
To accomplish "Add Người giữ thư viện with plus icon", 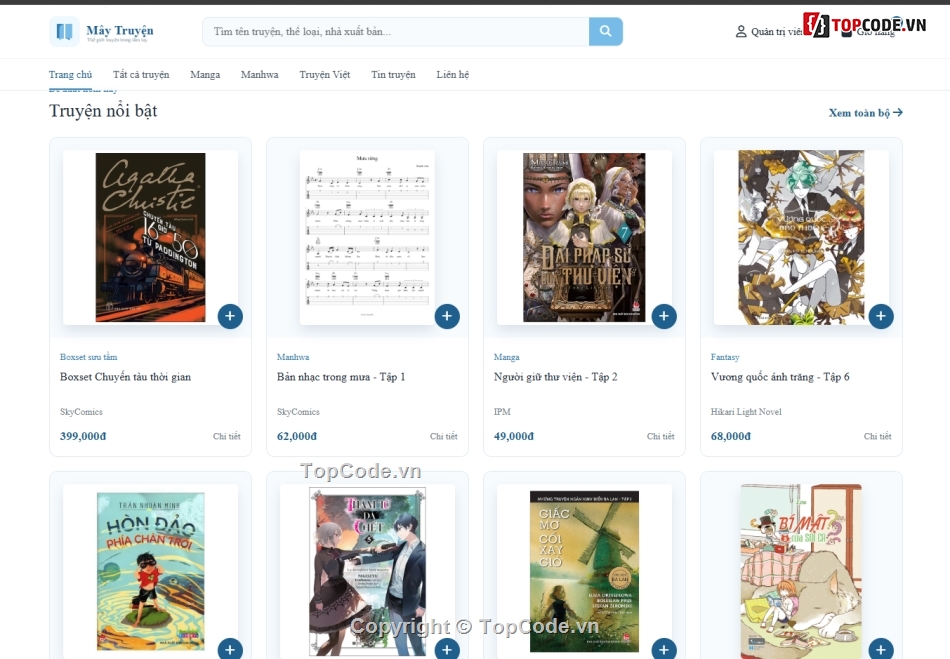I will pyautogui.click(x=664, y=316).
